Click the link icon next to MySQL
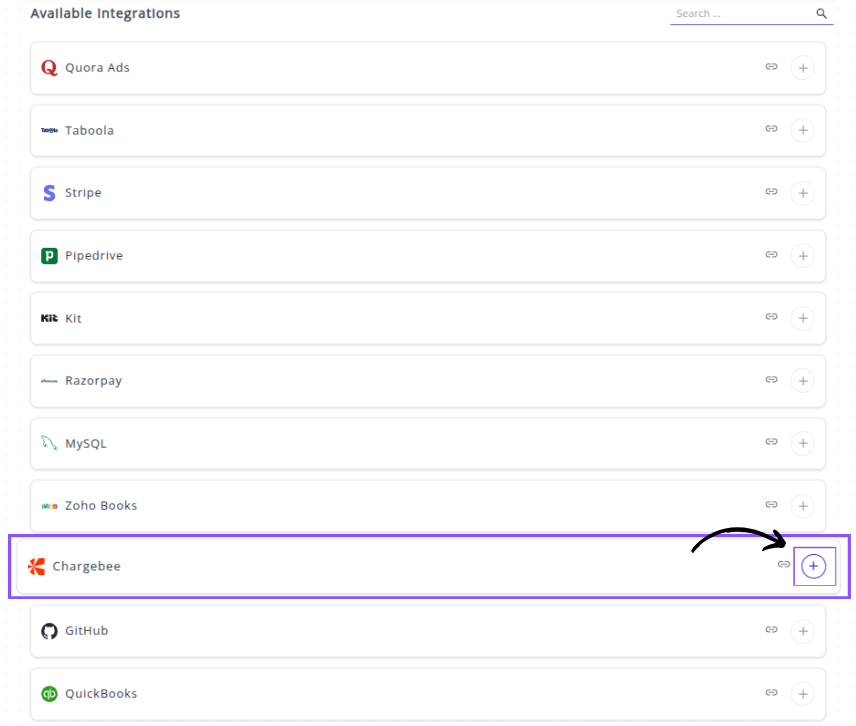The width and height of the screenshot is (856, 726). [x=771, y=442]
